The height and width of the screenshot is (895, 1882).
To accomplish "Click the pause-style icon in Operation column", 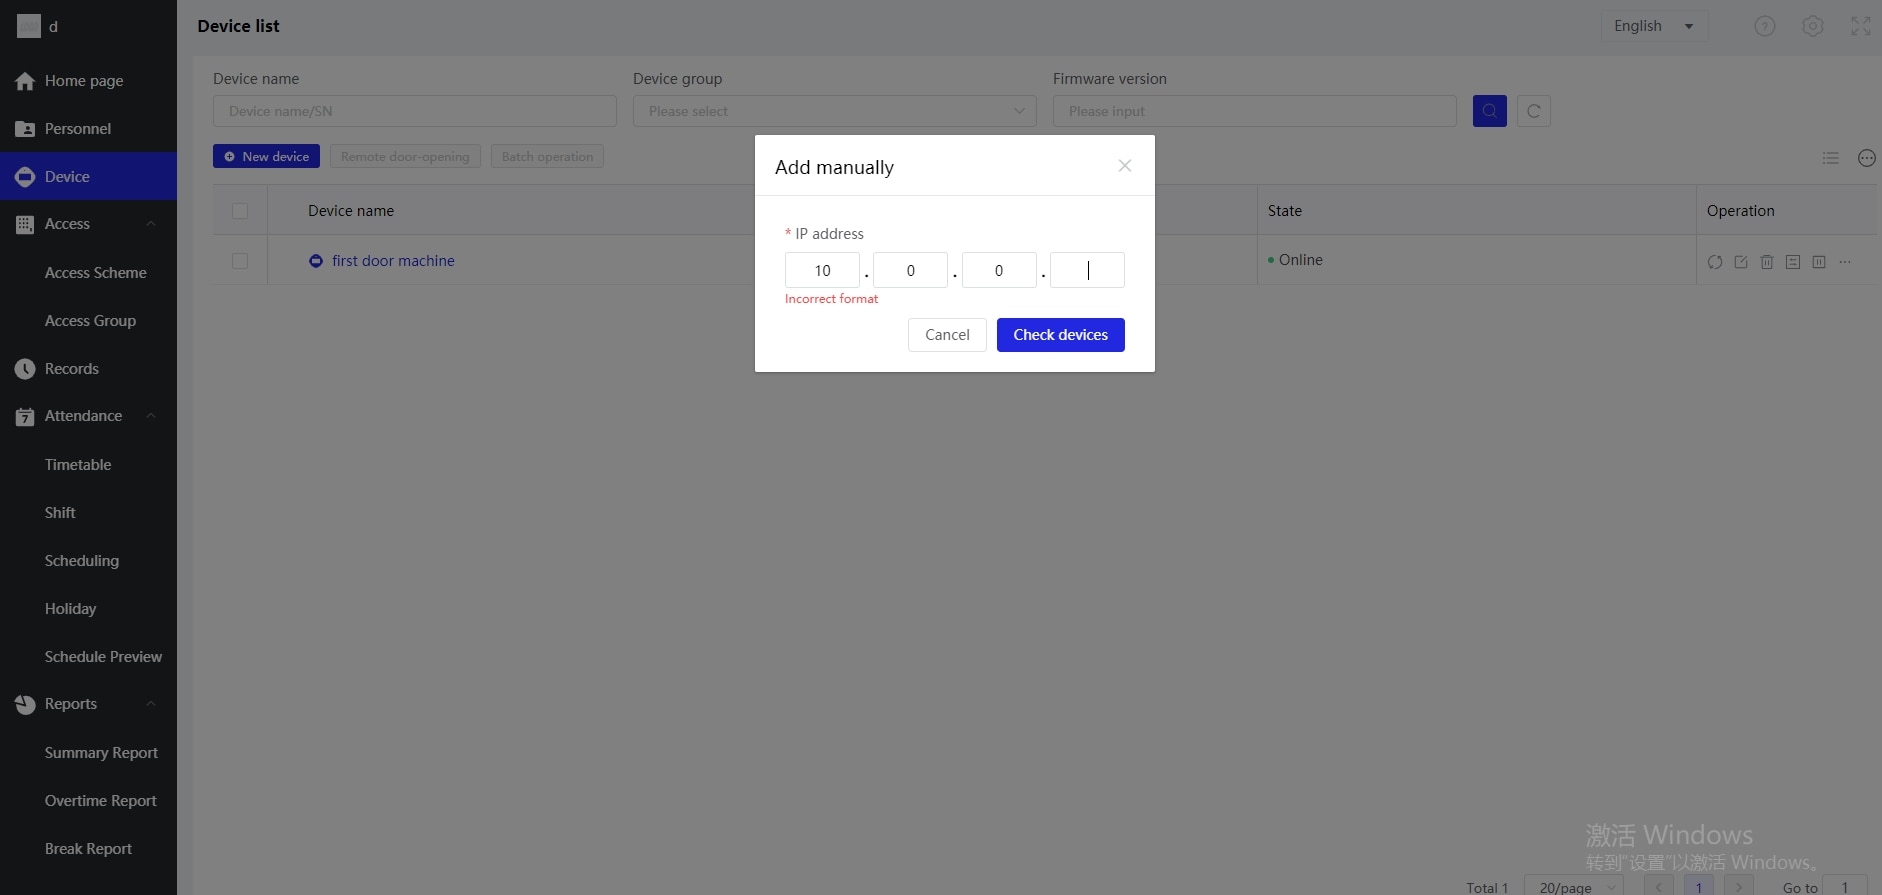I will pos(1819,262).
